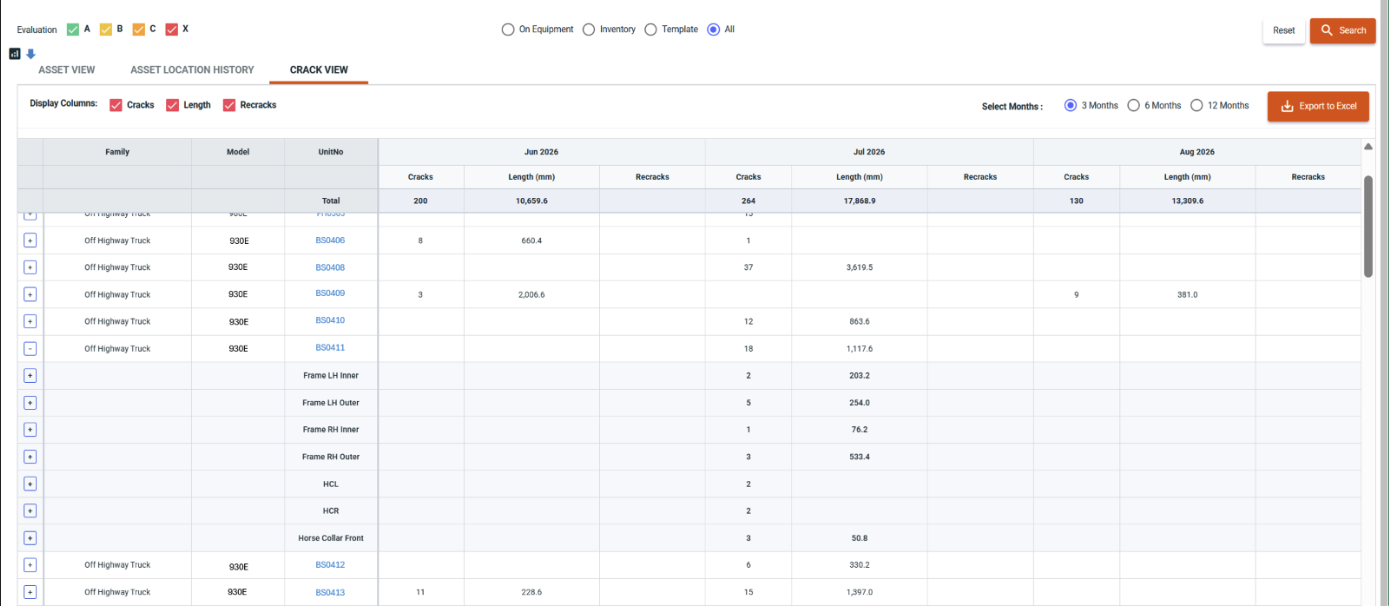Viewport: 1389px width, 606px height.
Task: Click the vertical scrollbar thumb
Action: [x=1368, y=226]
